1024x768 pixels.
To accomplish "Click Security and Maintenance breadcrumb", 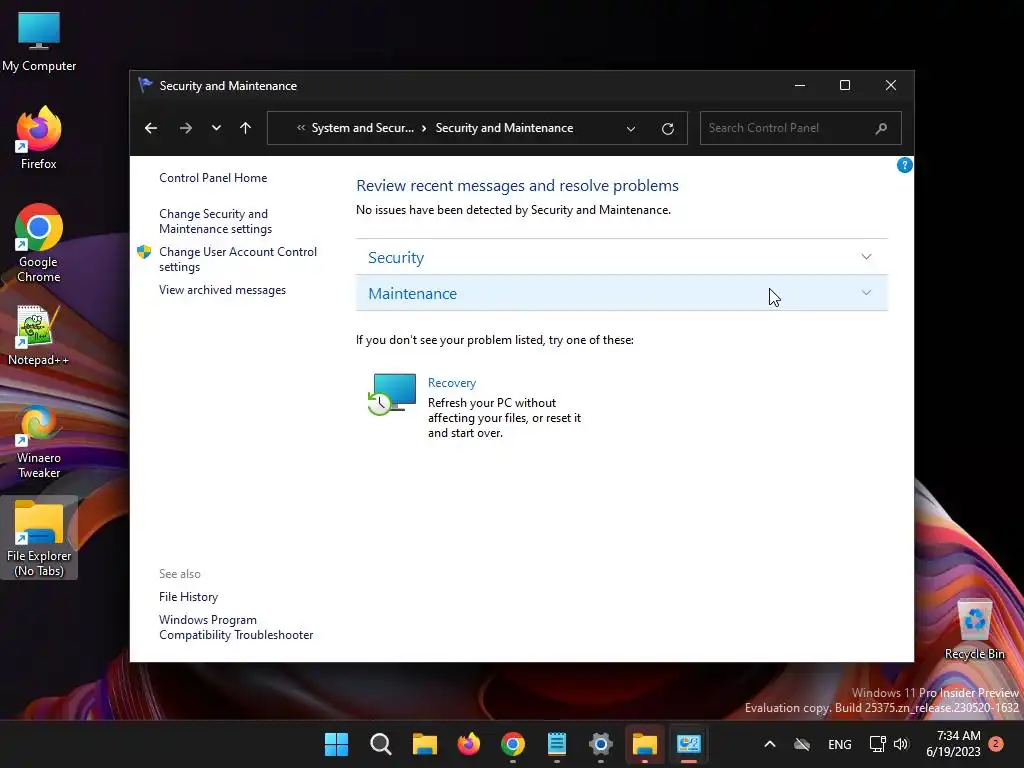I will coord(504,128).
